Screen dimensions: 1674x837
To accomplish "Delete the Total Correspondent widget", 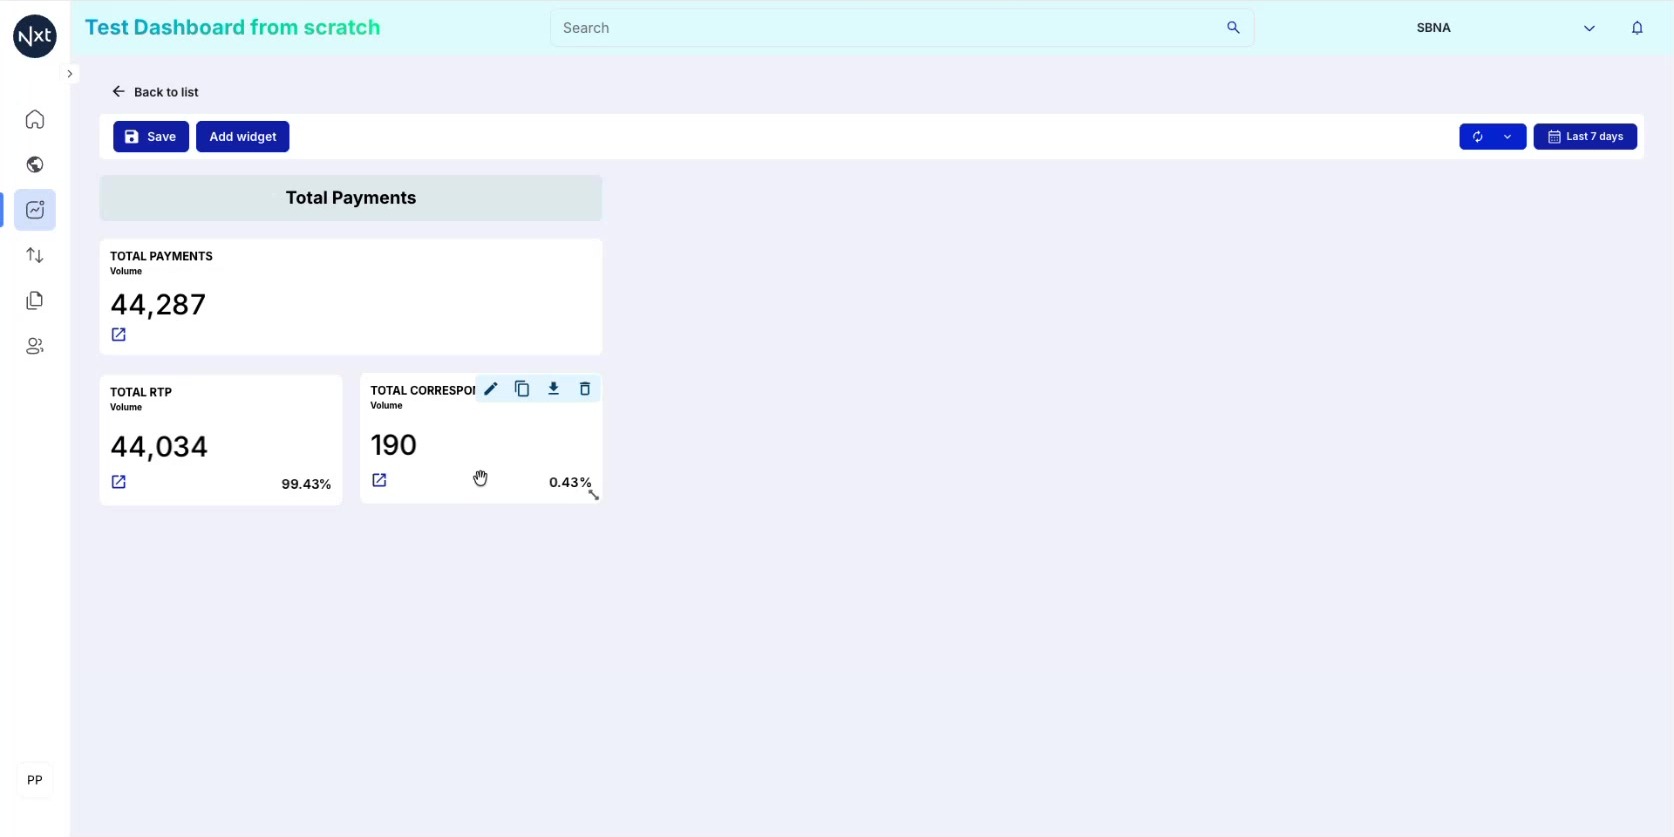I will point(585,389).
